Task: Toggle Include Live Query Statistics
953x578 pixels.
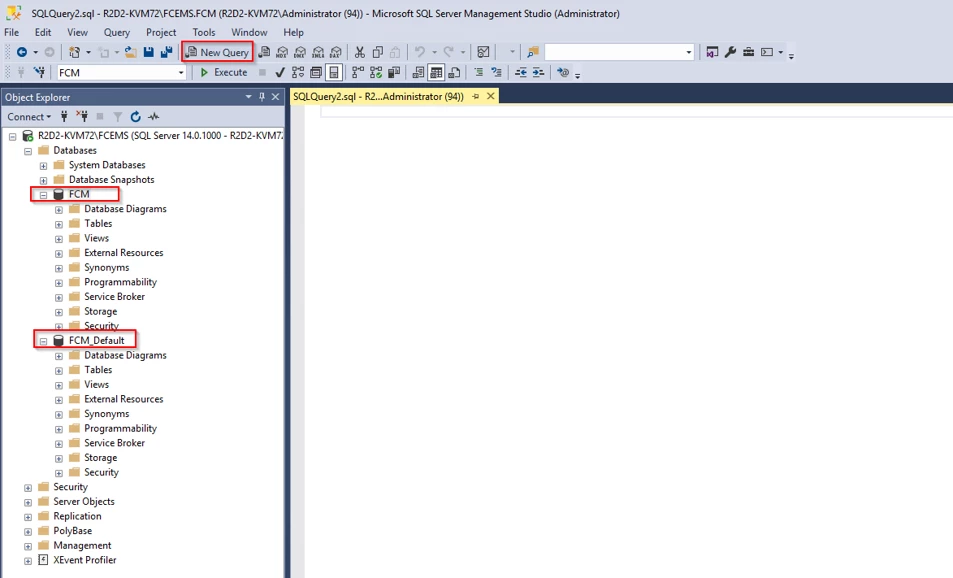Action: click(x=376, y=72)
